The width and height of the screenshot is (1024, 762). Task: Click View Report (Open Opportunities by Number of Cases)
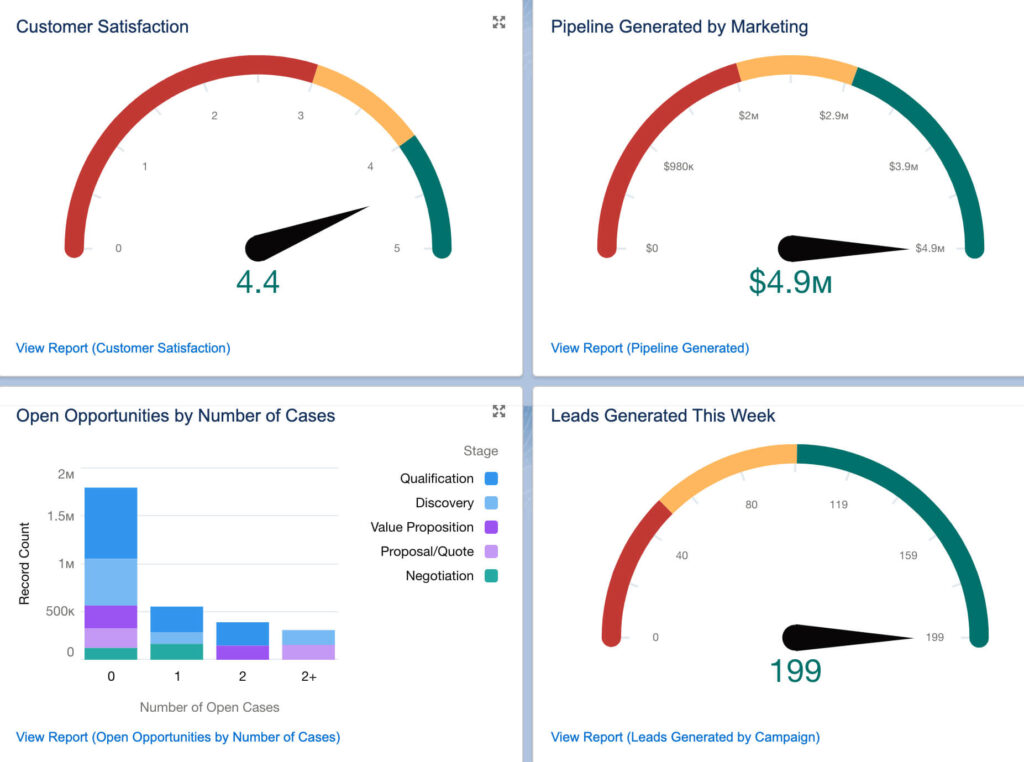pos(178,737)
